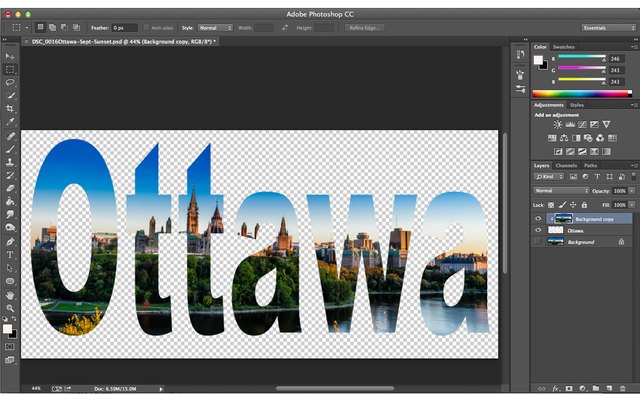Hide the Ottawa text layer
The width and height of the screenshot is (640, 394).
coord(538,230)
